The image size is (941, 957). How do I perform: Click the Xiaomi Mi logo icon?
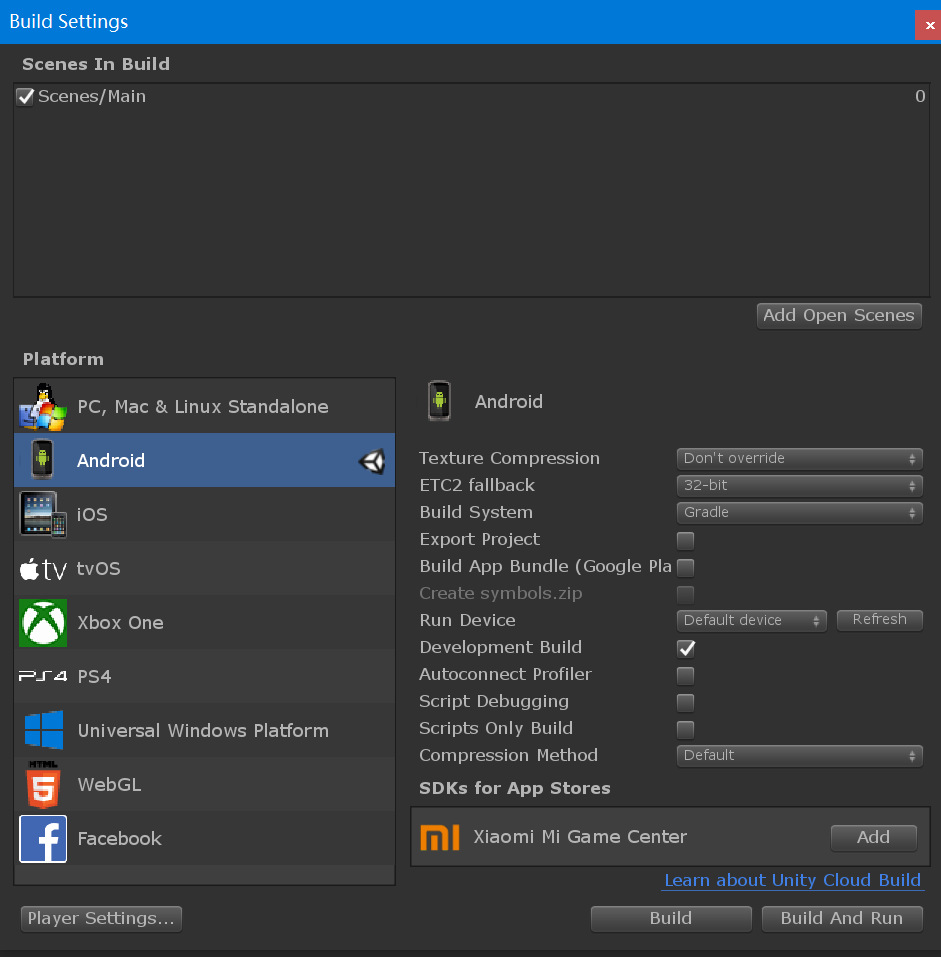439,837
